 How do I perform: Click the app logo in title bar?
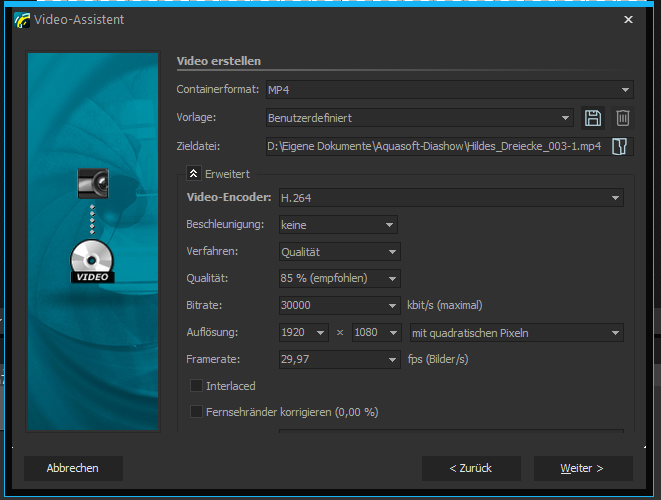click(20, 19)
